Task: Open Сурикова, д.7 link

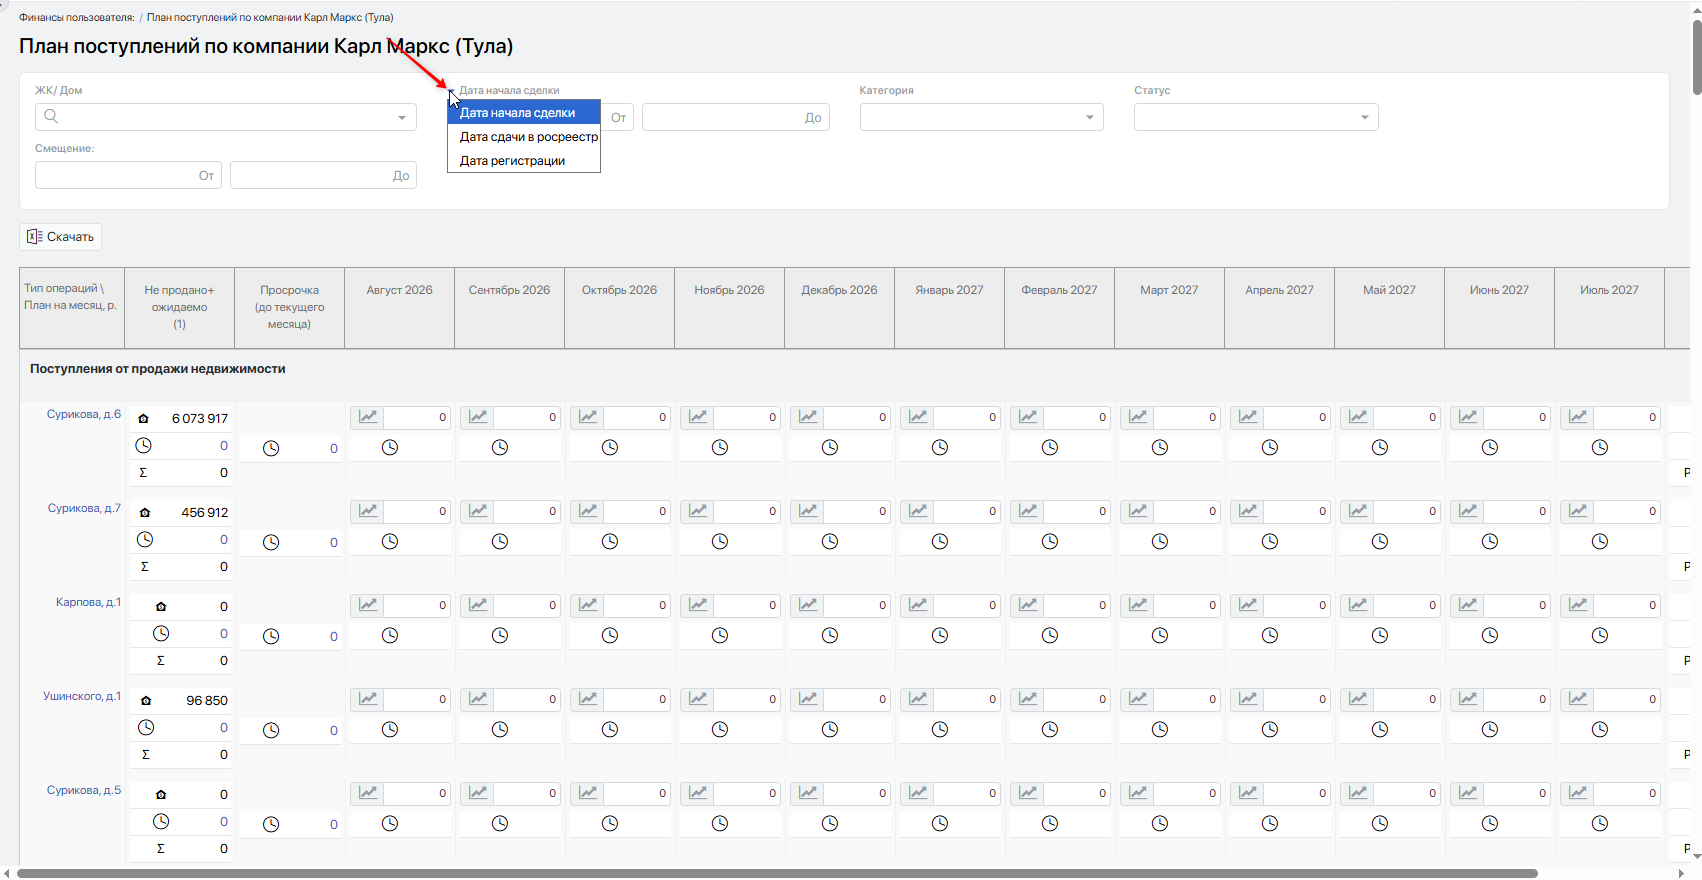Action: coord(84,508)
